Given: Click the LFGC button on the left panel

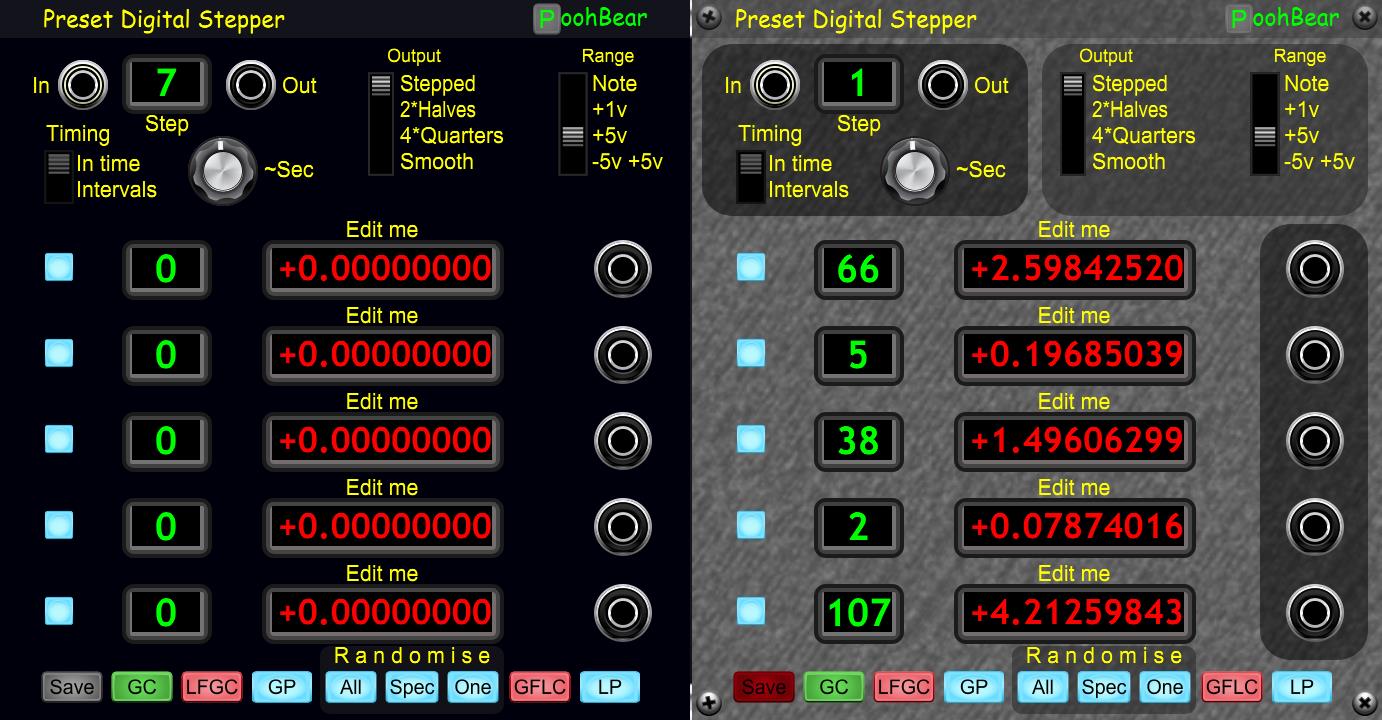Looking at the screenshot, I should coord(211,687).
